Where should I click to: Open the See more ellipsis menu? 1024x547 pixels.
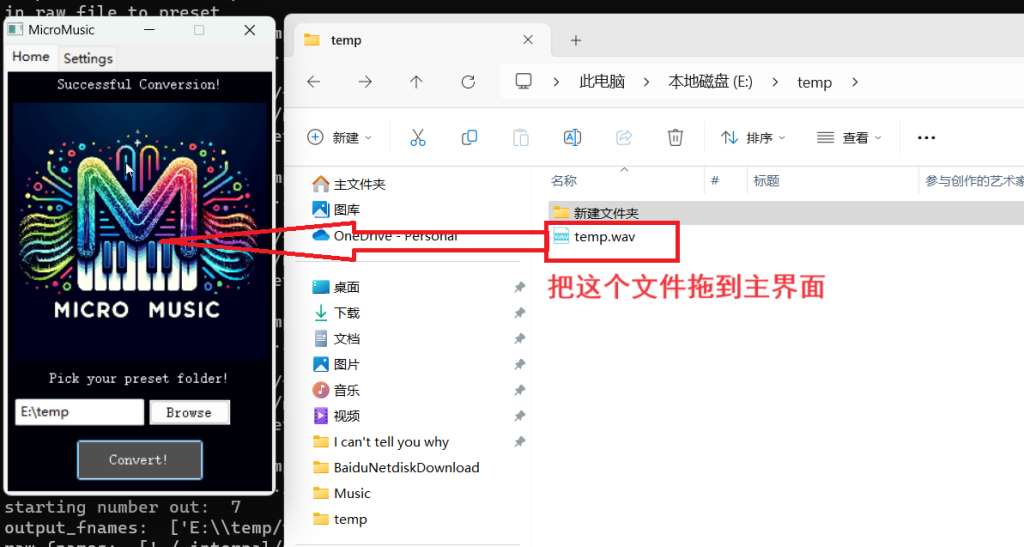[926, 138]
